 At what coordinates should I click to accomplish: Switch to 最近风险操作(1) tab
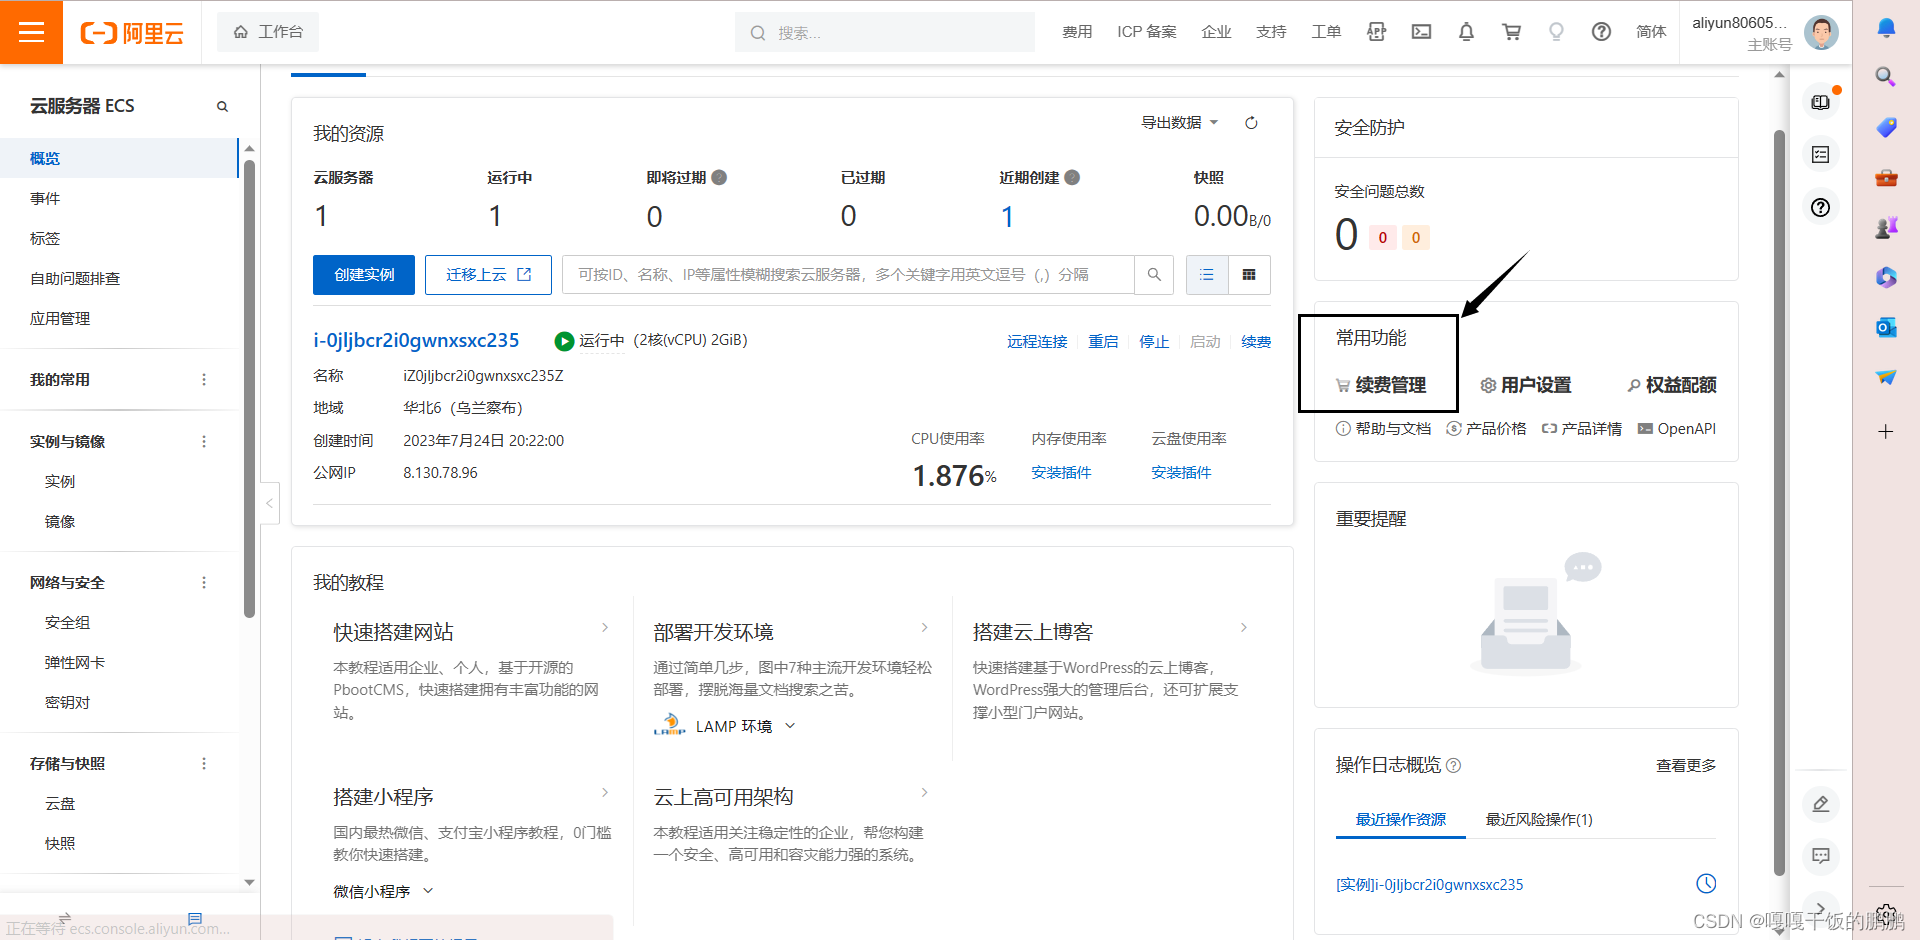coord(1539,819)
